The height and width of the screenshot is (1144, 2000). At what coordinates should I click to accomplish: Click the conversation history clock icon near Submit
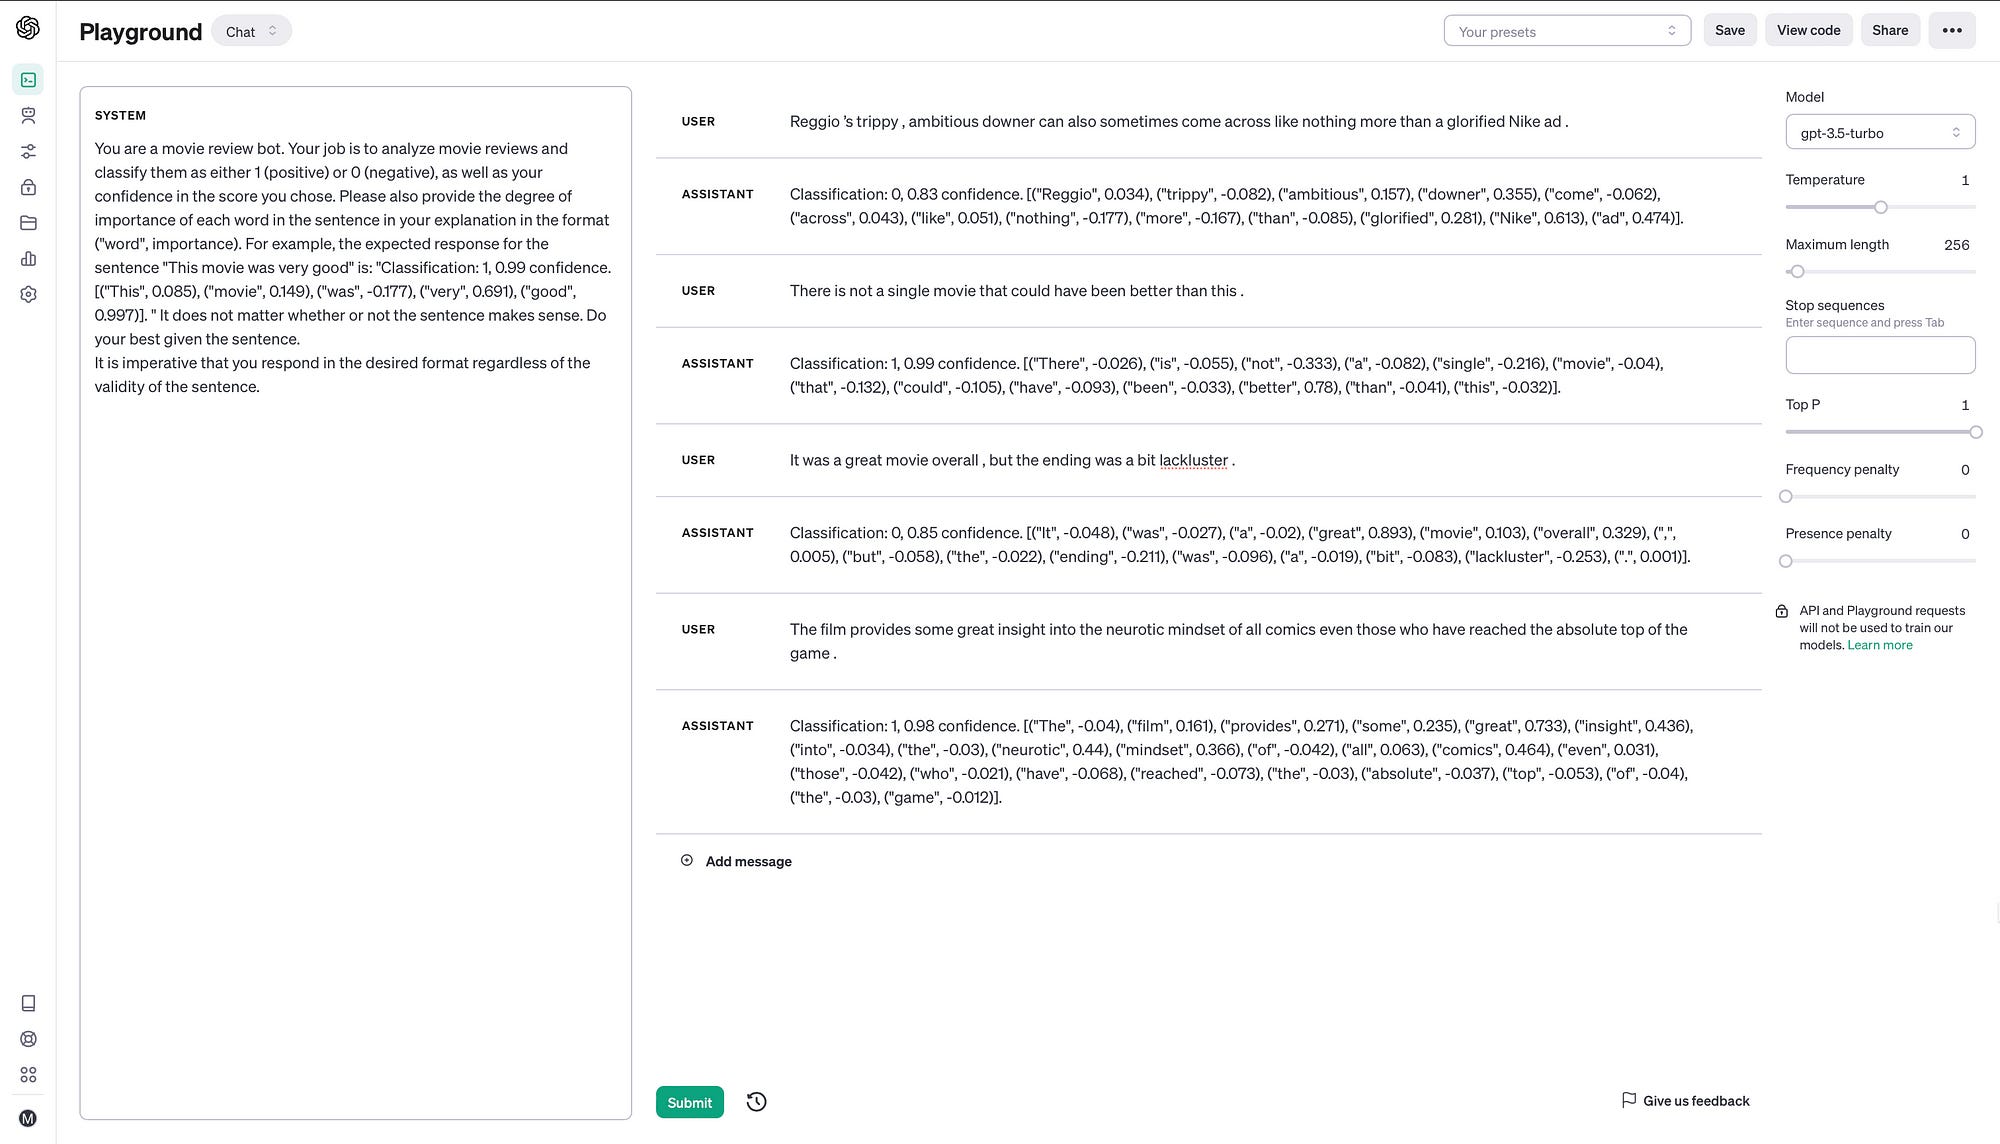(x=755, y=1101)
